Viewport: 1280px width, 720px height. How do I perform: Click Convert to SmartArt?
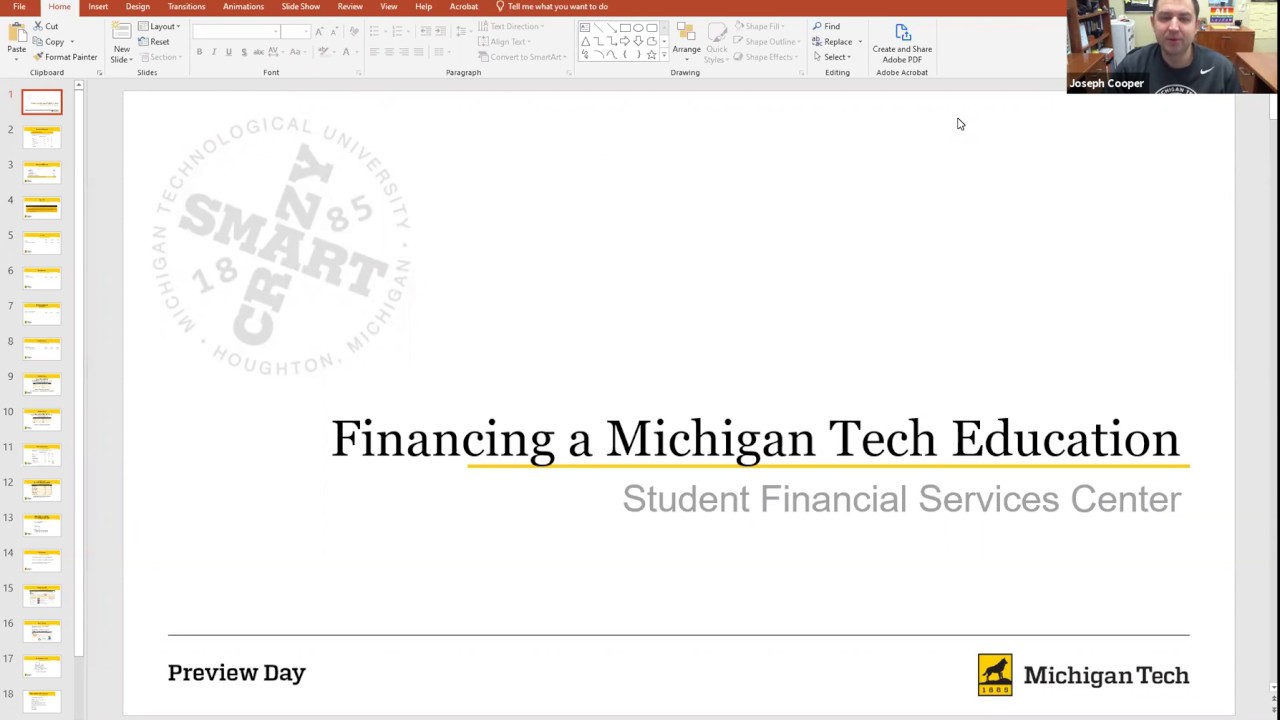pos(520,57)
